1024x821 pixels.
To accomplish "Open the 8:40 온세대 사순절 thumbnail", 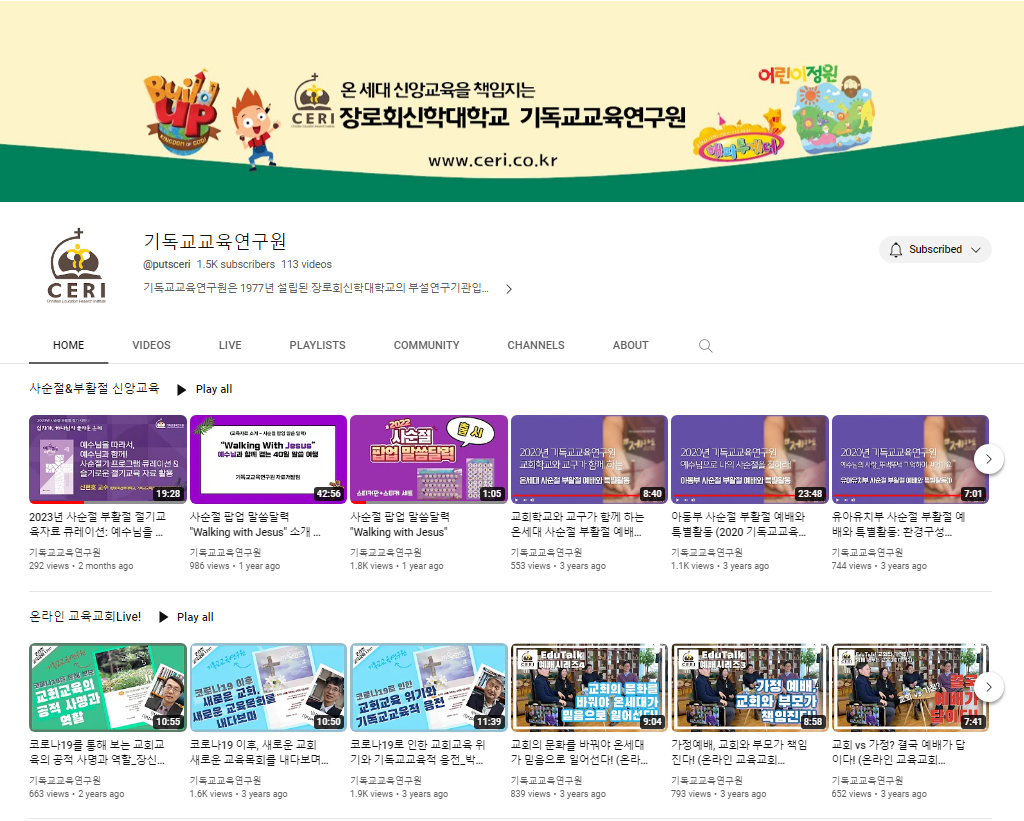I will 589,459.
